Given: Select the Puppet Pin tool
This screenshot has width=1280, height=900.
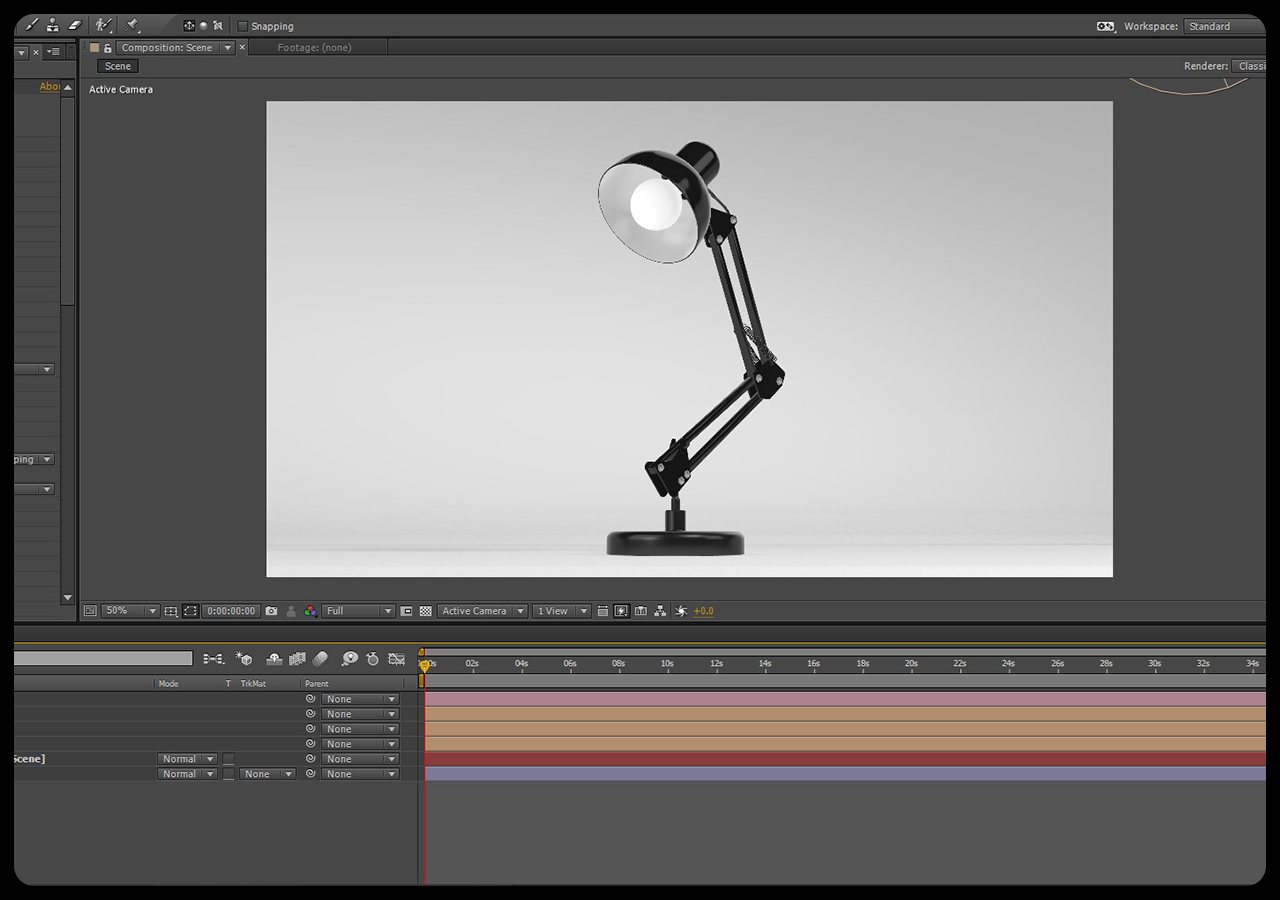Looking at the screenshot, I should point(130,23).
